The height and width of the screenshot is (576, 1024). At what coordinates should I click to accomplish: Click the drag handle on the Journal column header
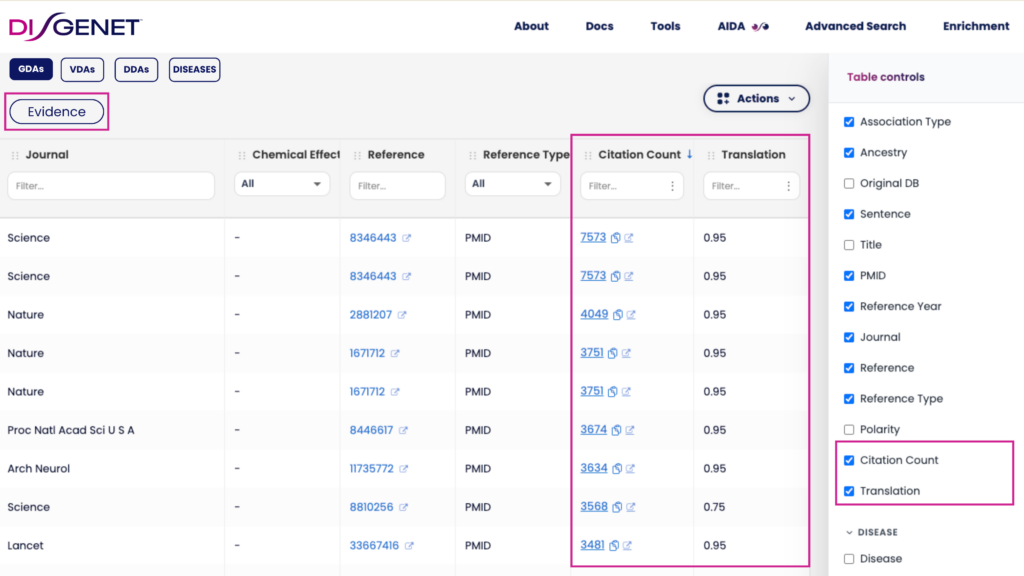[x=14, y=154]
